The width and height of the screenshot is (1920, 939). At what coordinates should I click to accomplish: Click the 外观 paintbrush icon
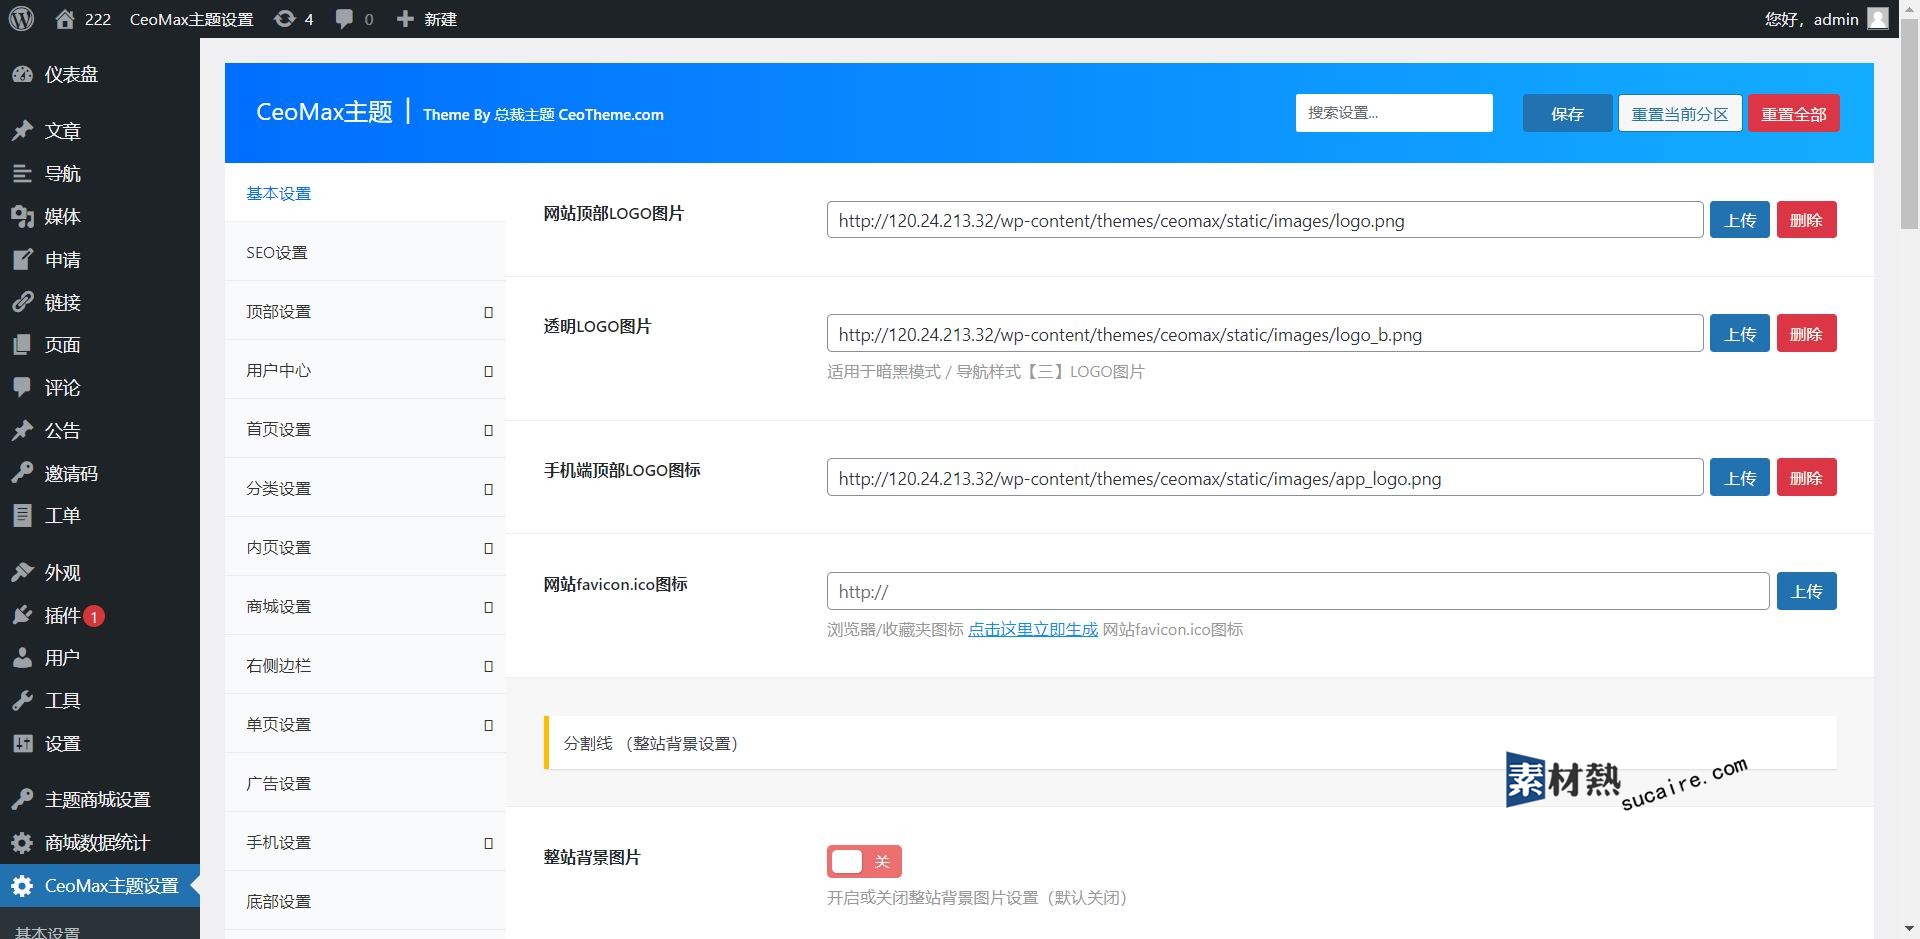point(22,572)
